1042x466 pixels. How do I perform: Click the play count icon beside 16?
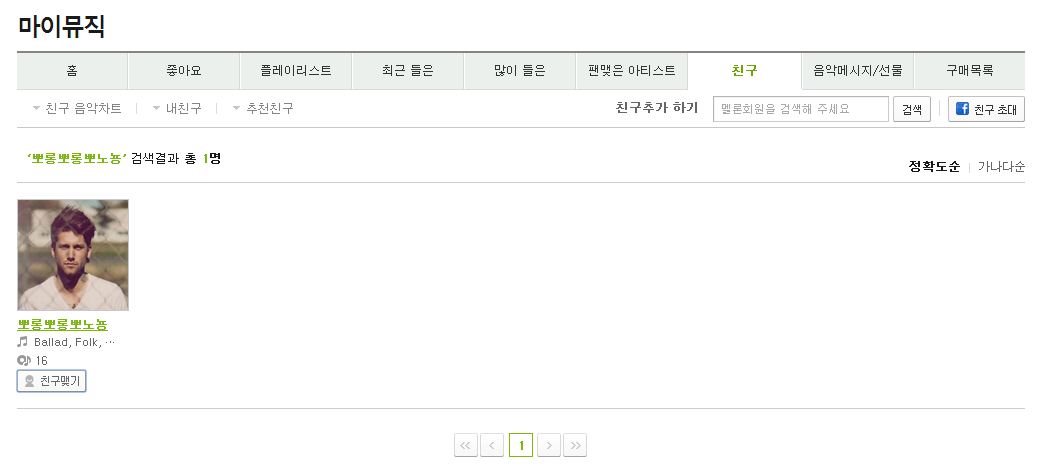coord(24,360)
